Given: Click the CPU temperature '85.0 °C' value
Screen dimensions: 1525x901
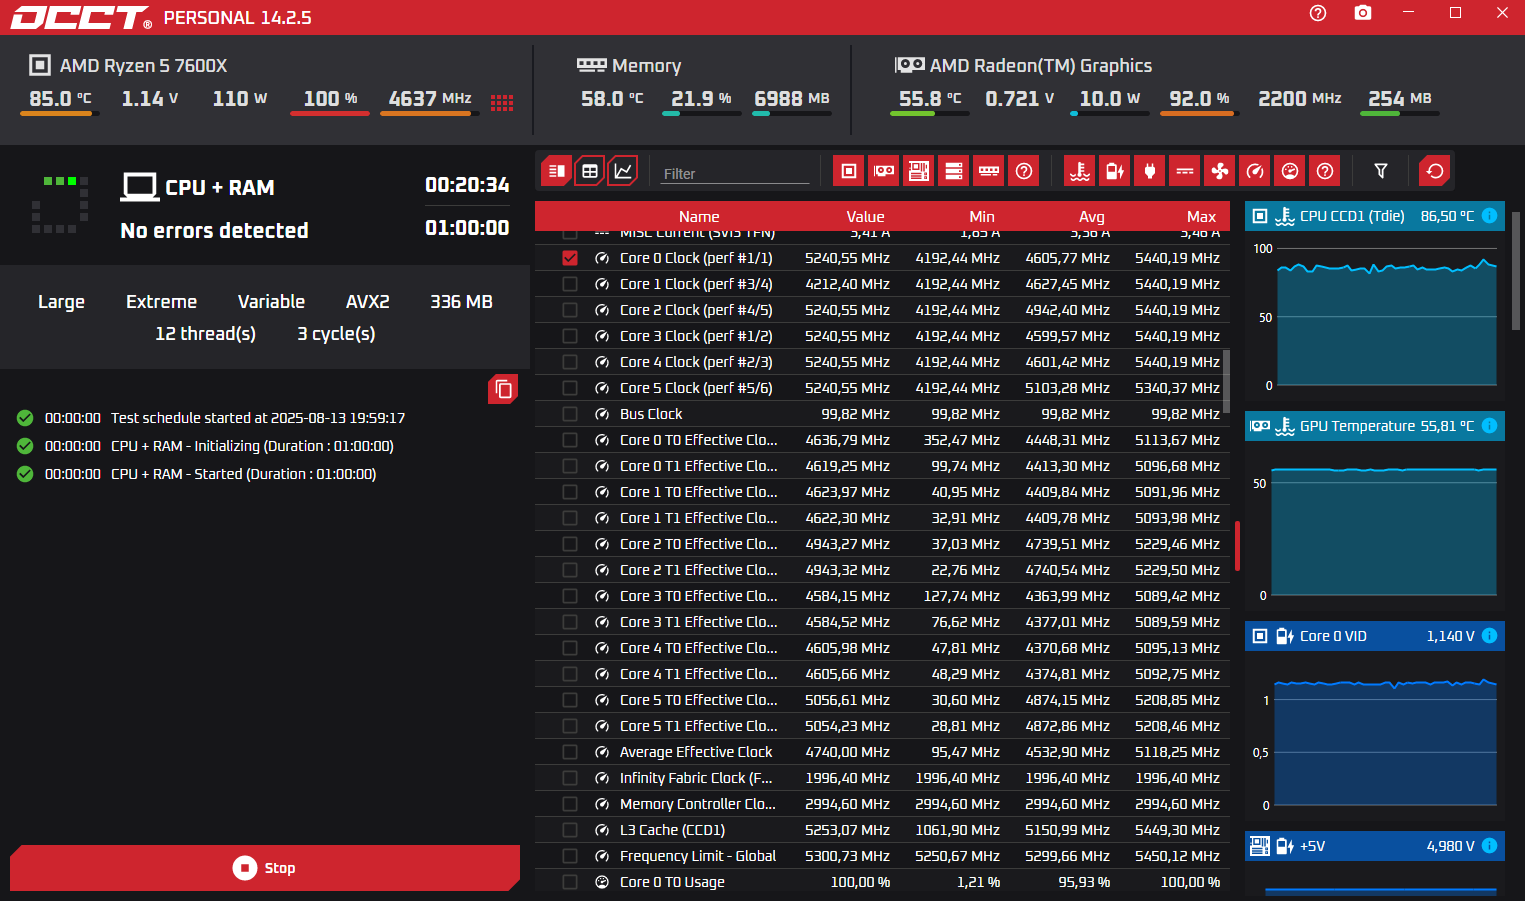Looking at the screenshot, I should (60, 98).
